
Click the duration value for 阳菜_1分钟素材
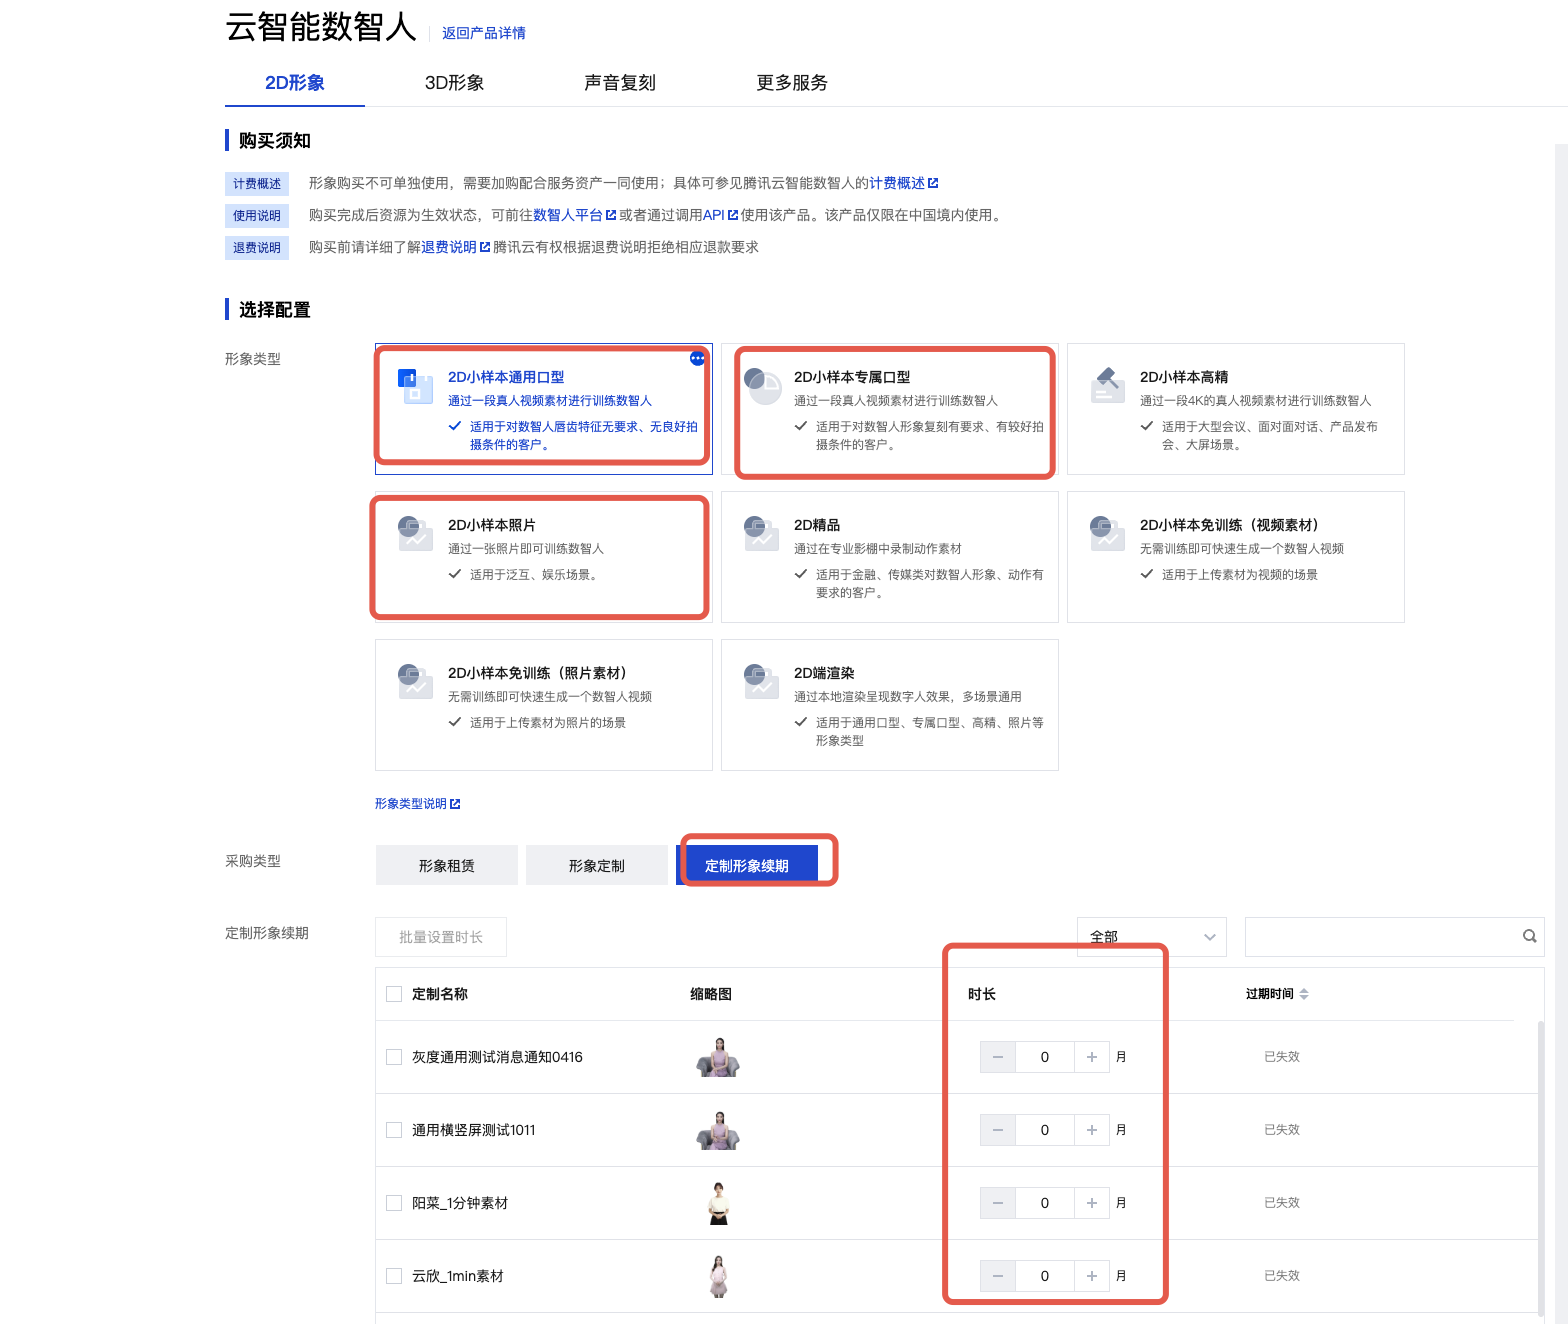point(1045,1203)
